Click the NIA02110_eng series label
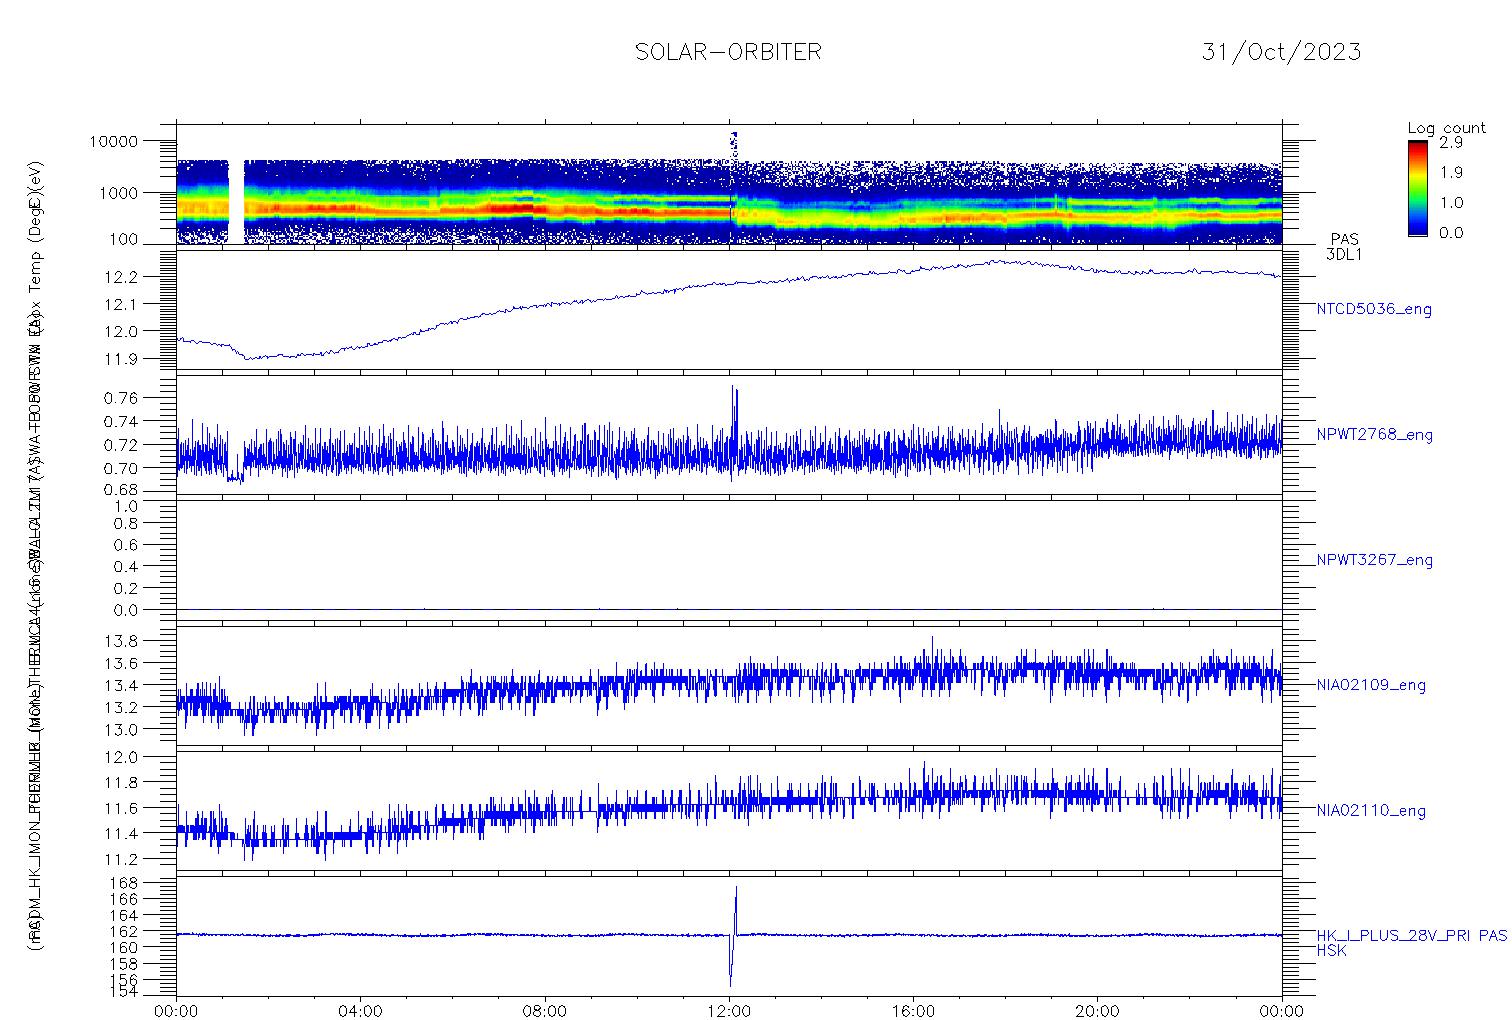This screenshot has width=1512, height=1020. (x=1371, y=811)
